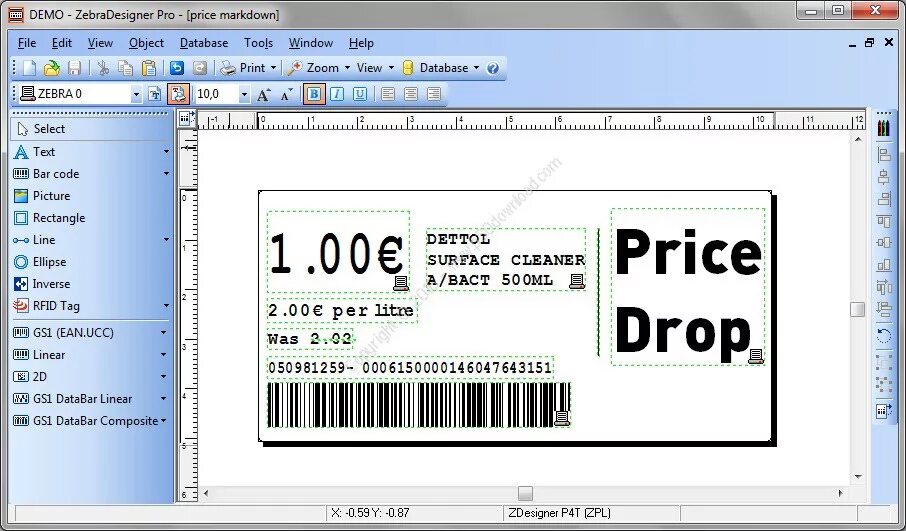
Task: Open the Tools menu
Action: pyautogui.click(x=258, y=43)
